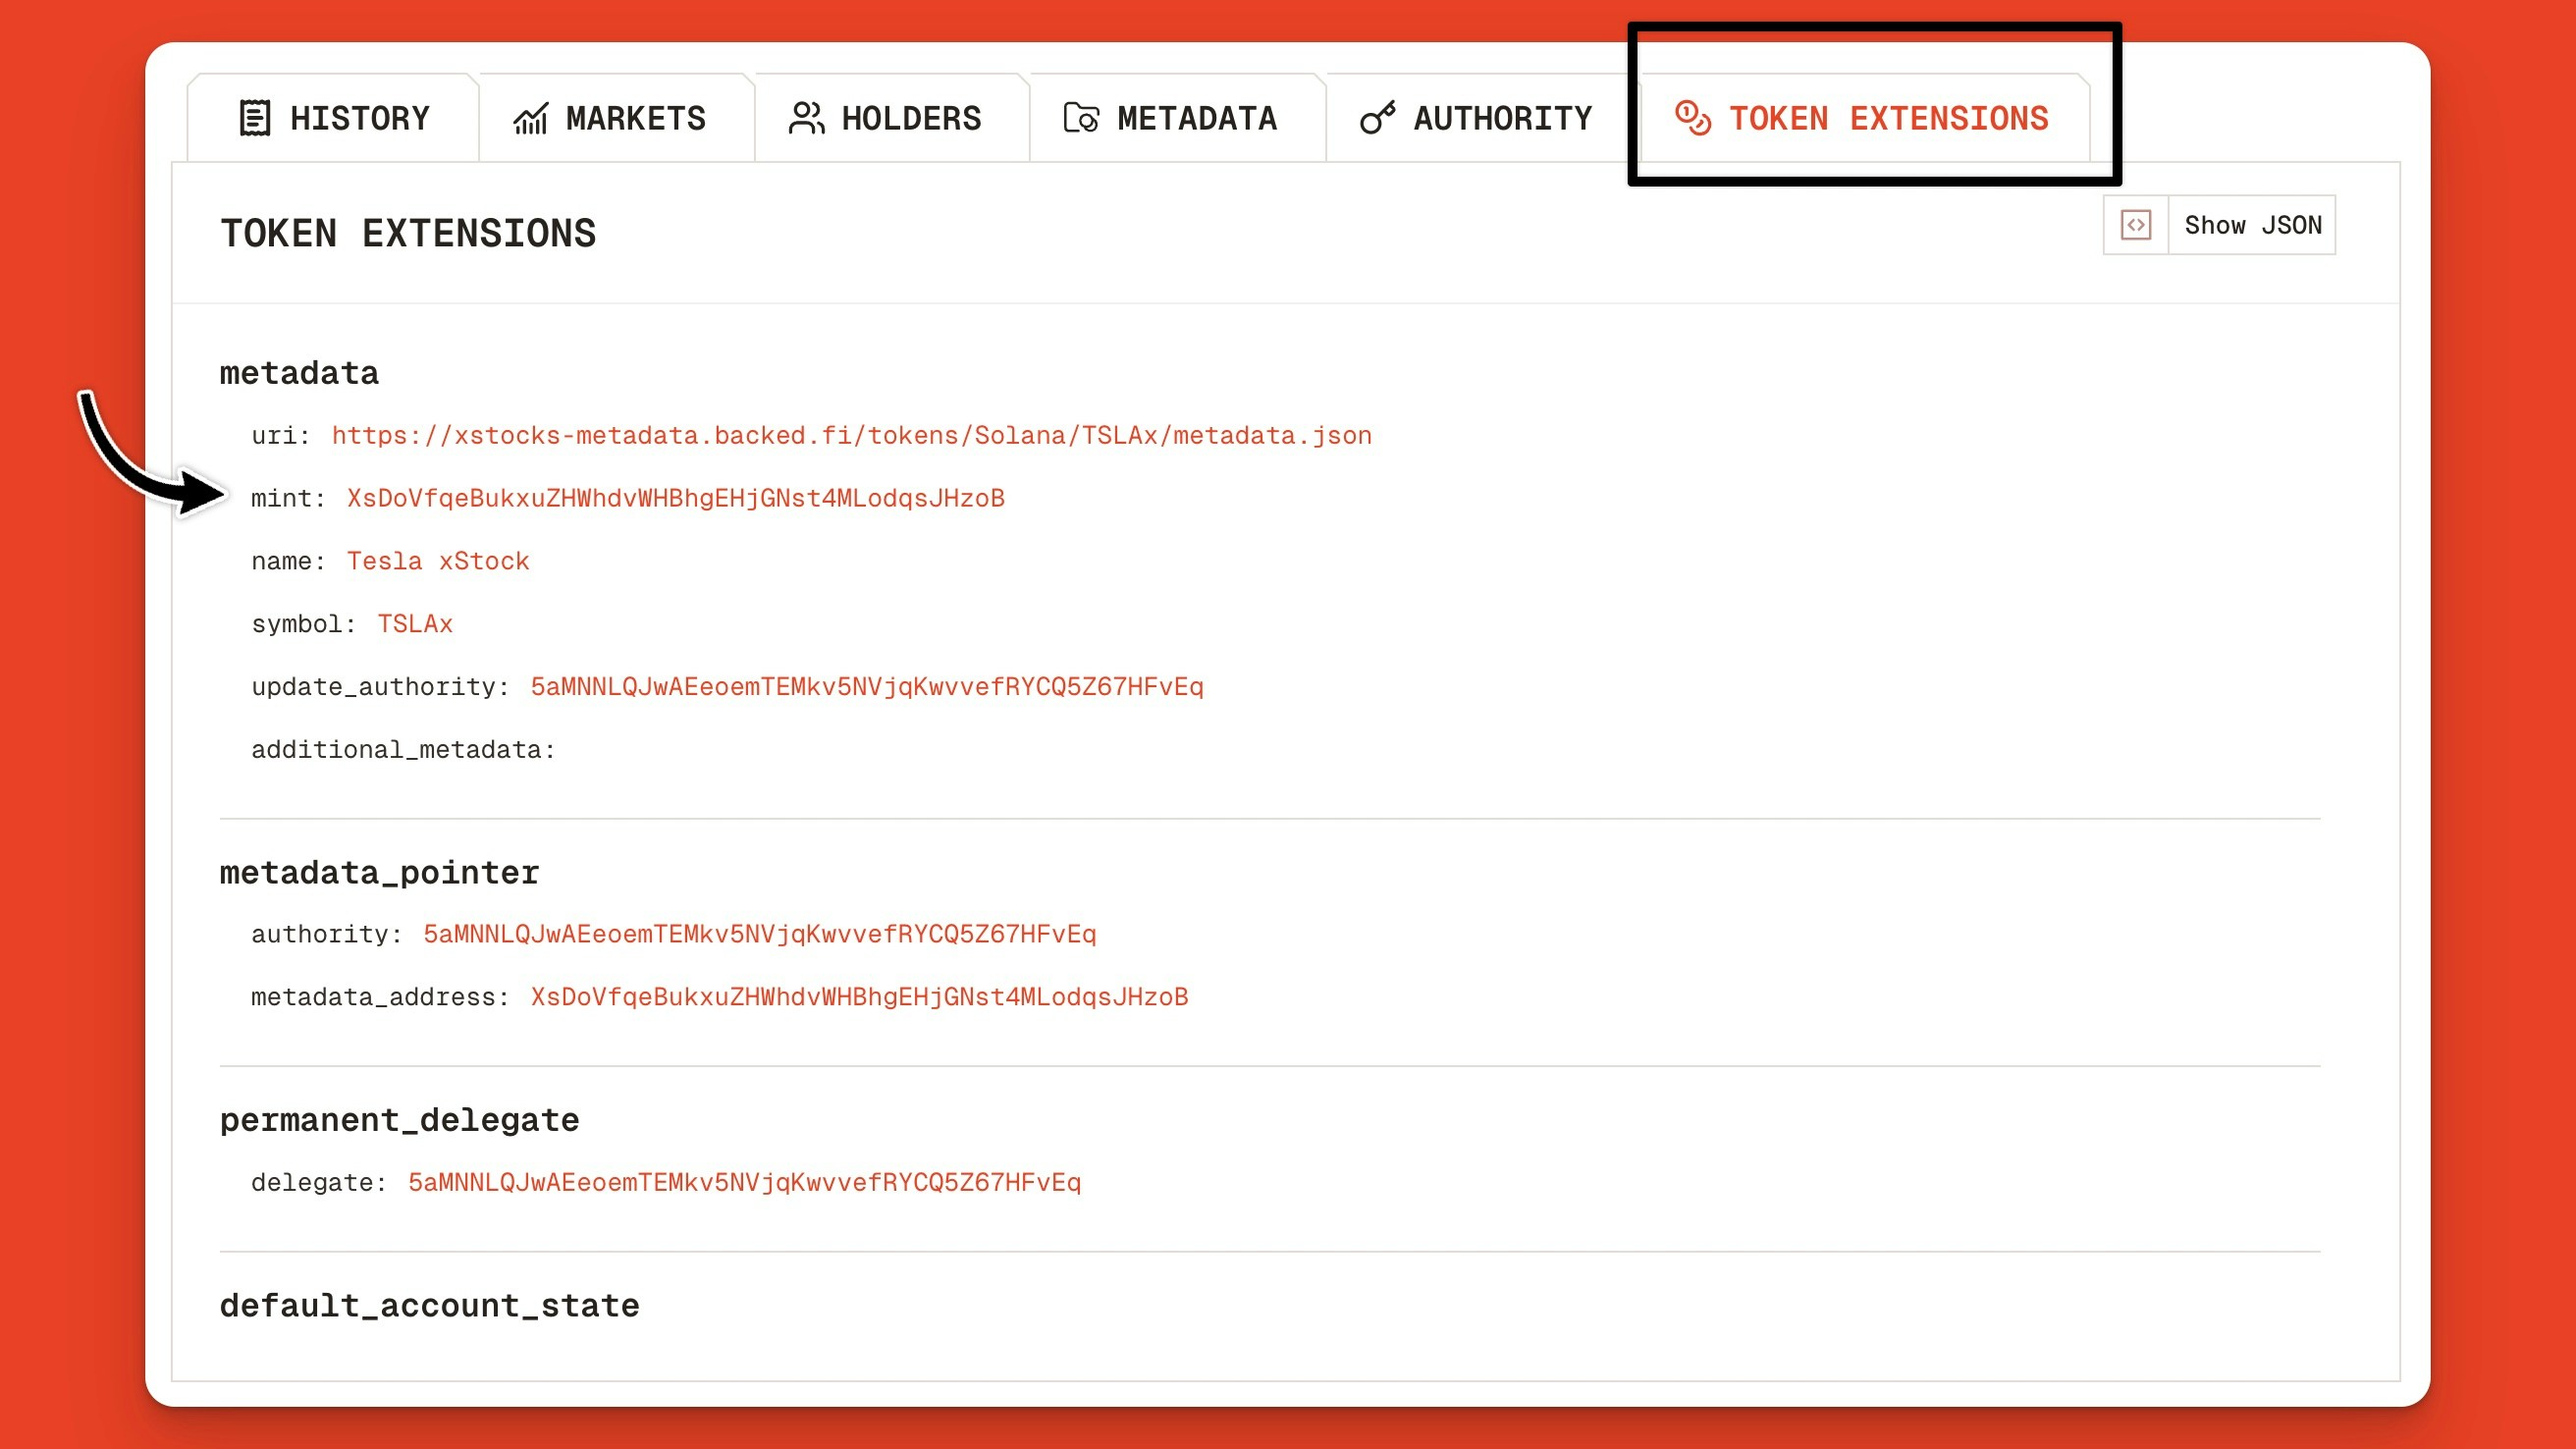Screen dimensions: 2576x1449
Task: Click the metadata_pointer authority address
Action: 759,933
